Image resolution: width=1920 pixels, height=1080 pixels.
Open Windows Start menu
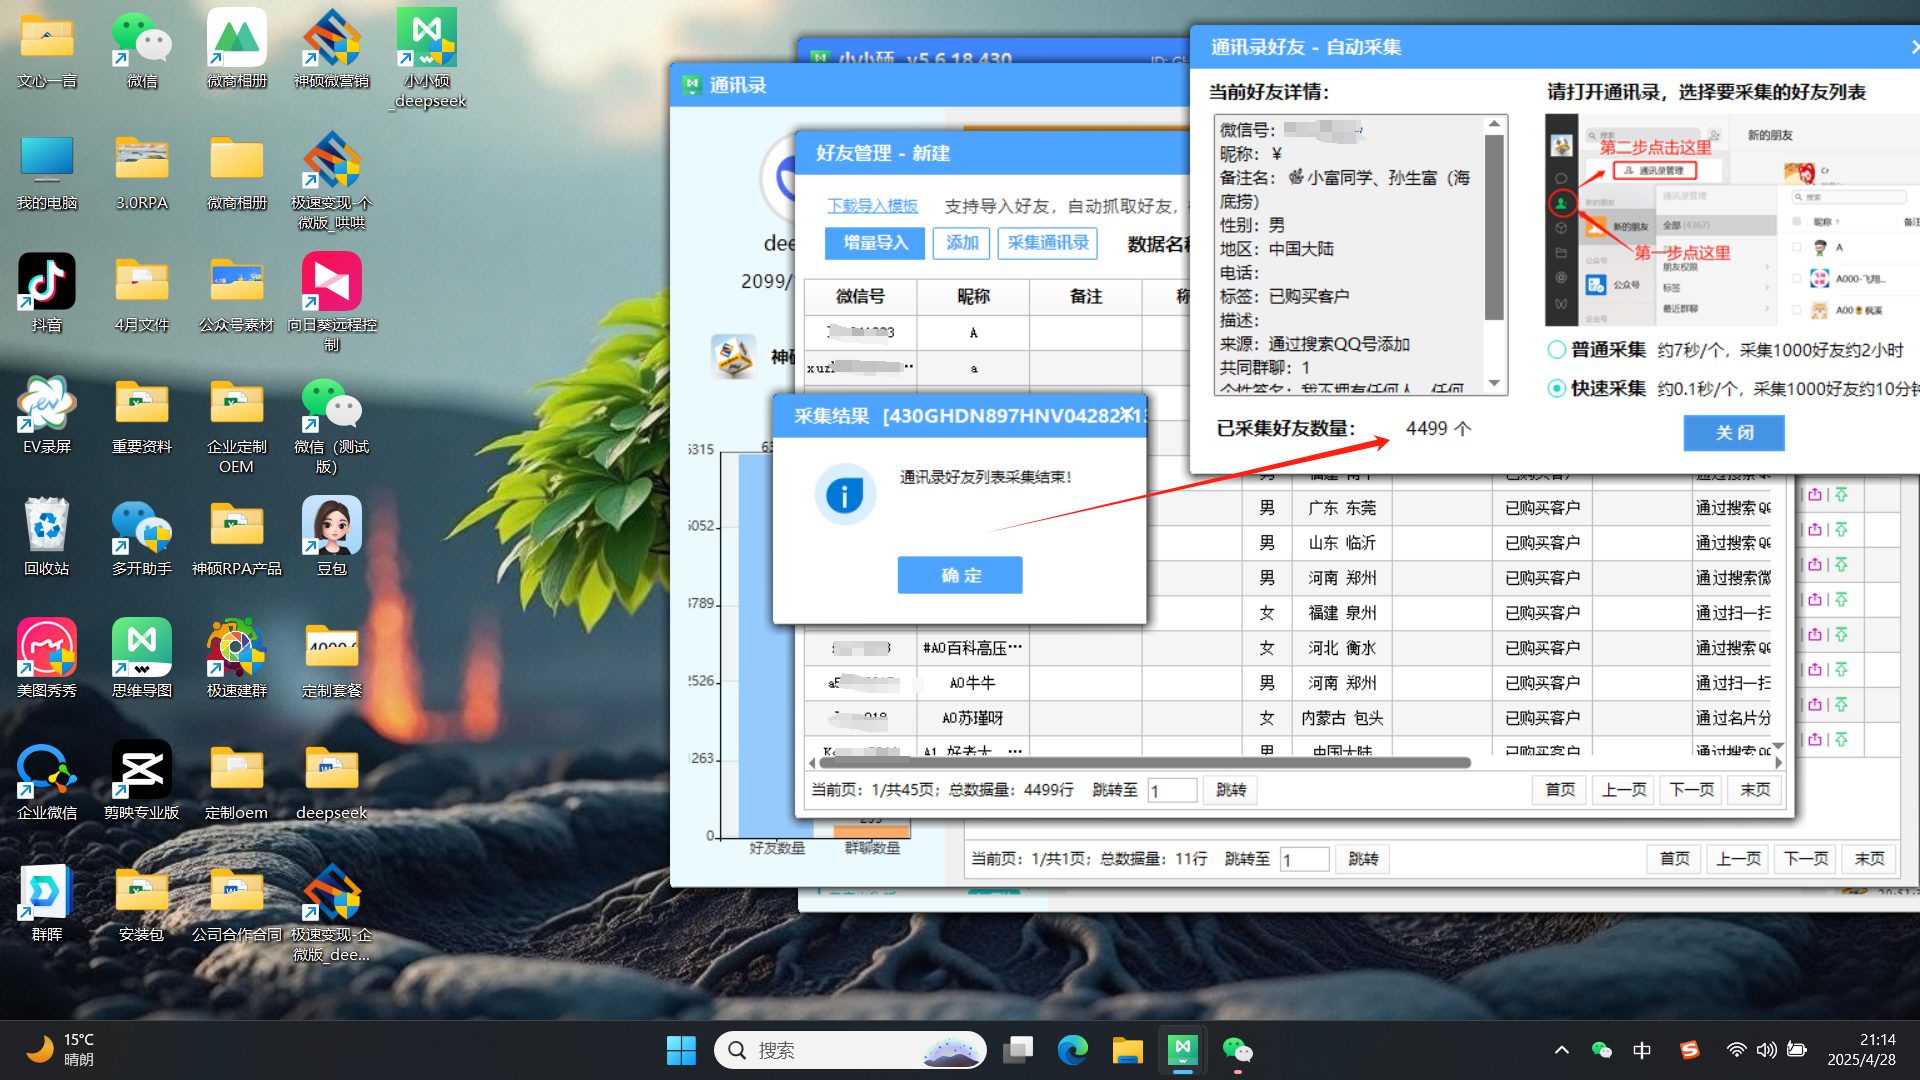(681, 1050)
